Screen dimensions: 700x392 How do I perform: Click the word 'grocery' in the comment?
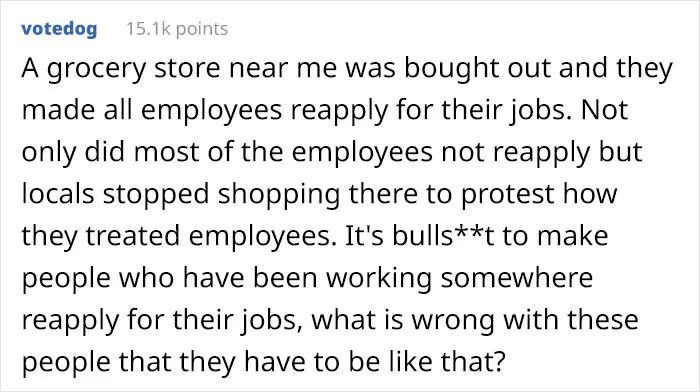tap(96, 69)
